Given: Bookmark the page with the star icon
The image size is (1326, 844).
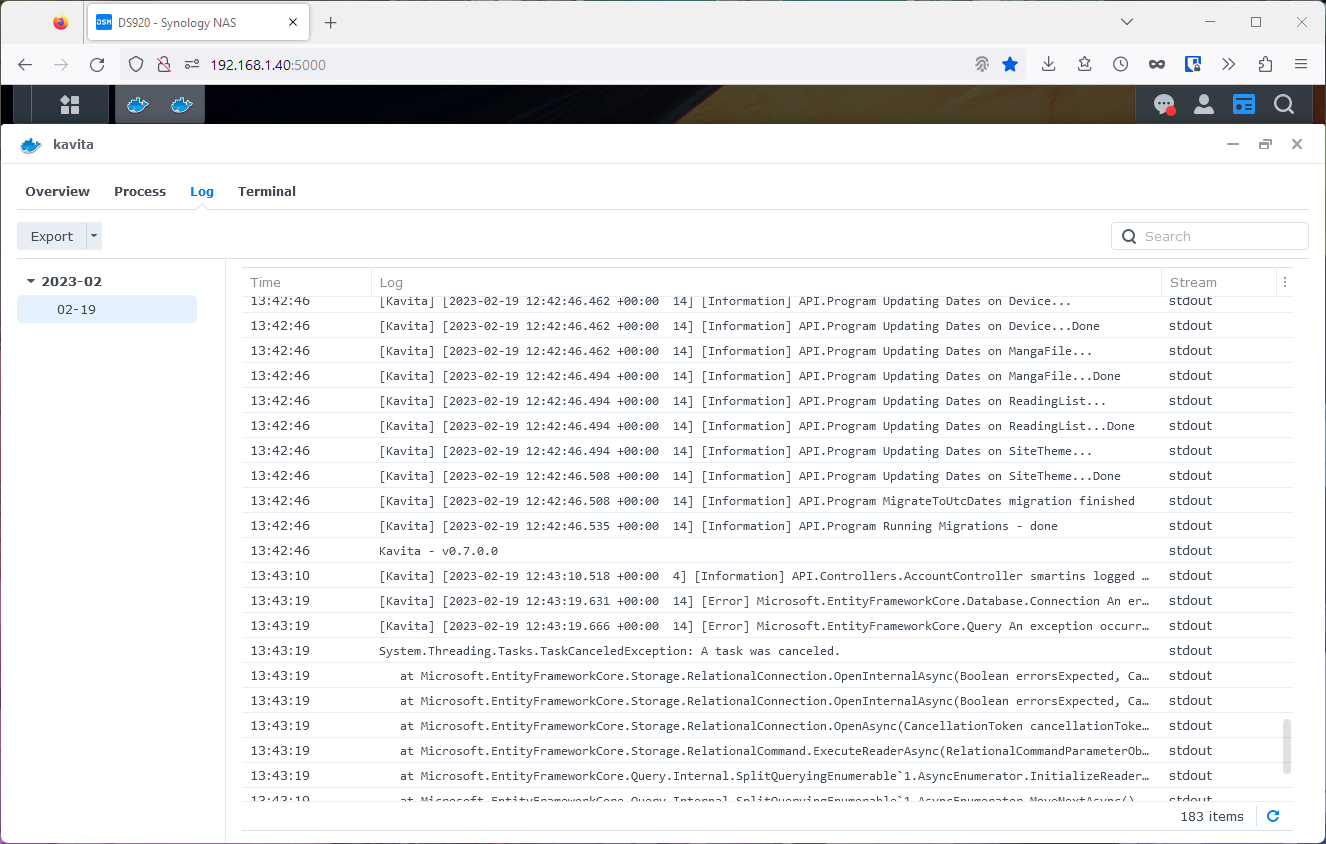Looking at the screenshot, I should (1010, 63).
